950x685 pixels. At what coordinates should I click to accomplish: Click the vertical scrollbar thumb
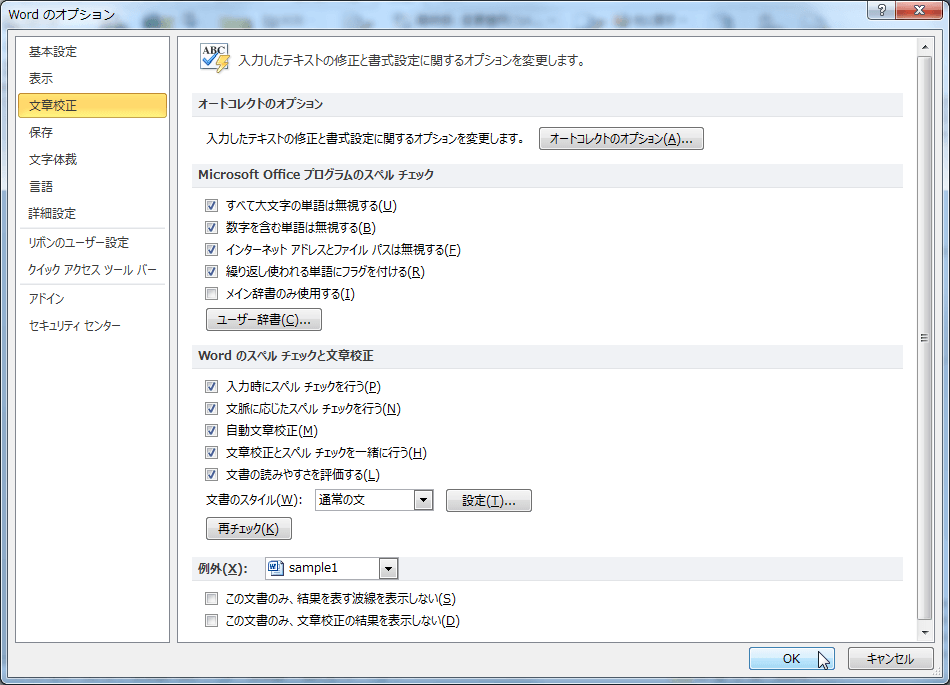pos(925,338)
